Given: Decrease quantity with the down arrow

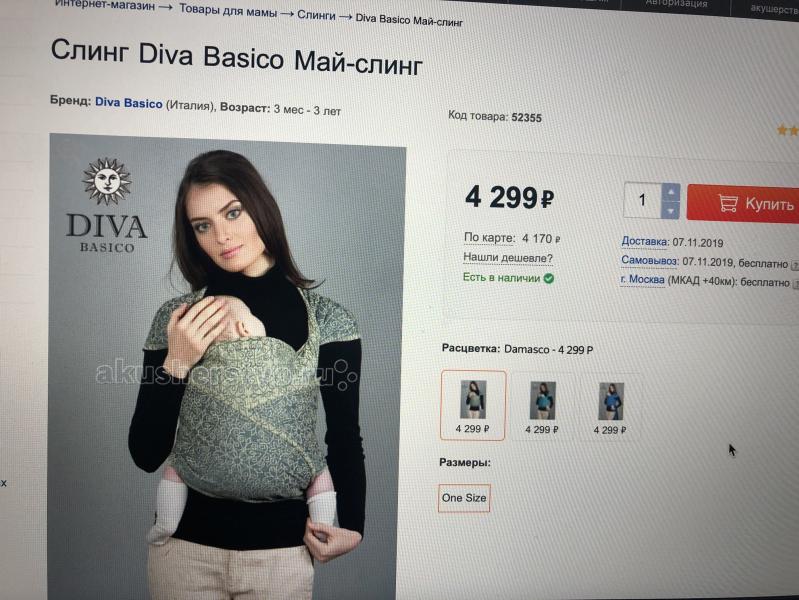Looking at the screenshot, I should coord(671,210).
